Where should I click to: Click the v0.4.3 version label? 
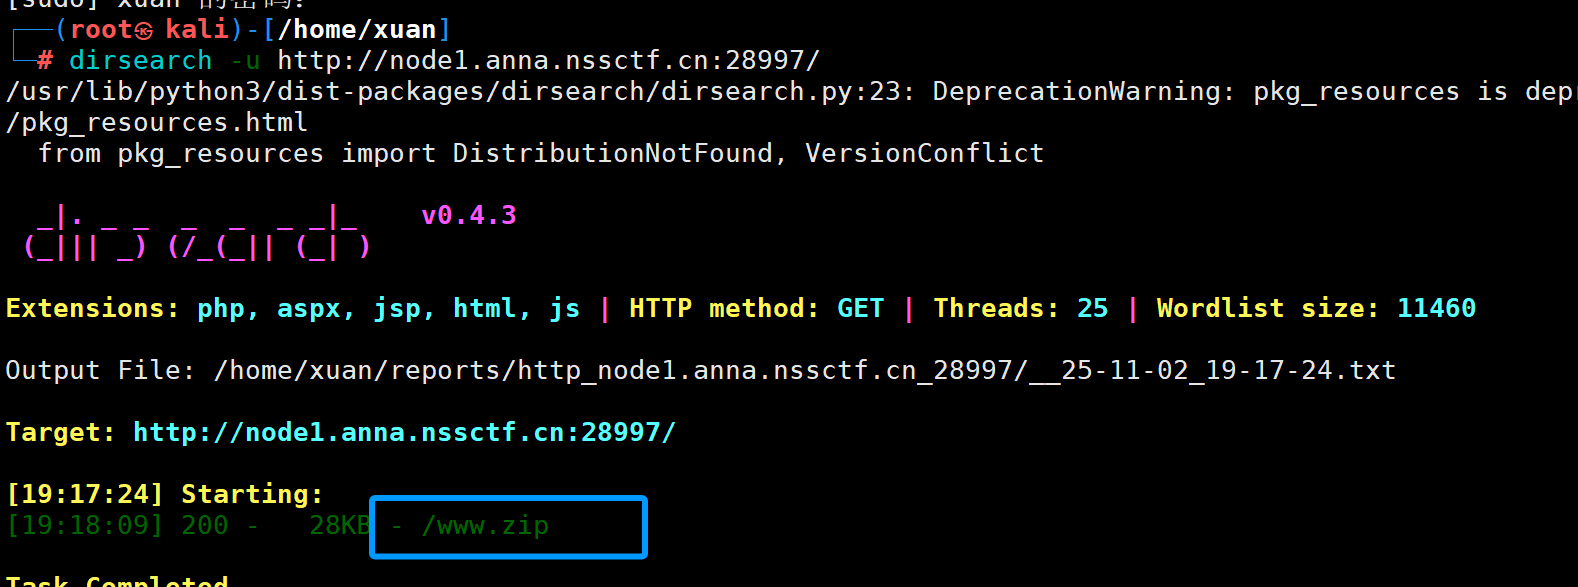point(469,215)
